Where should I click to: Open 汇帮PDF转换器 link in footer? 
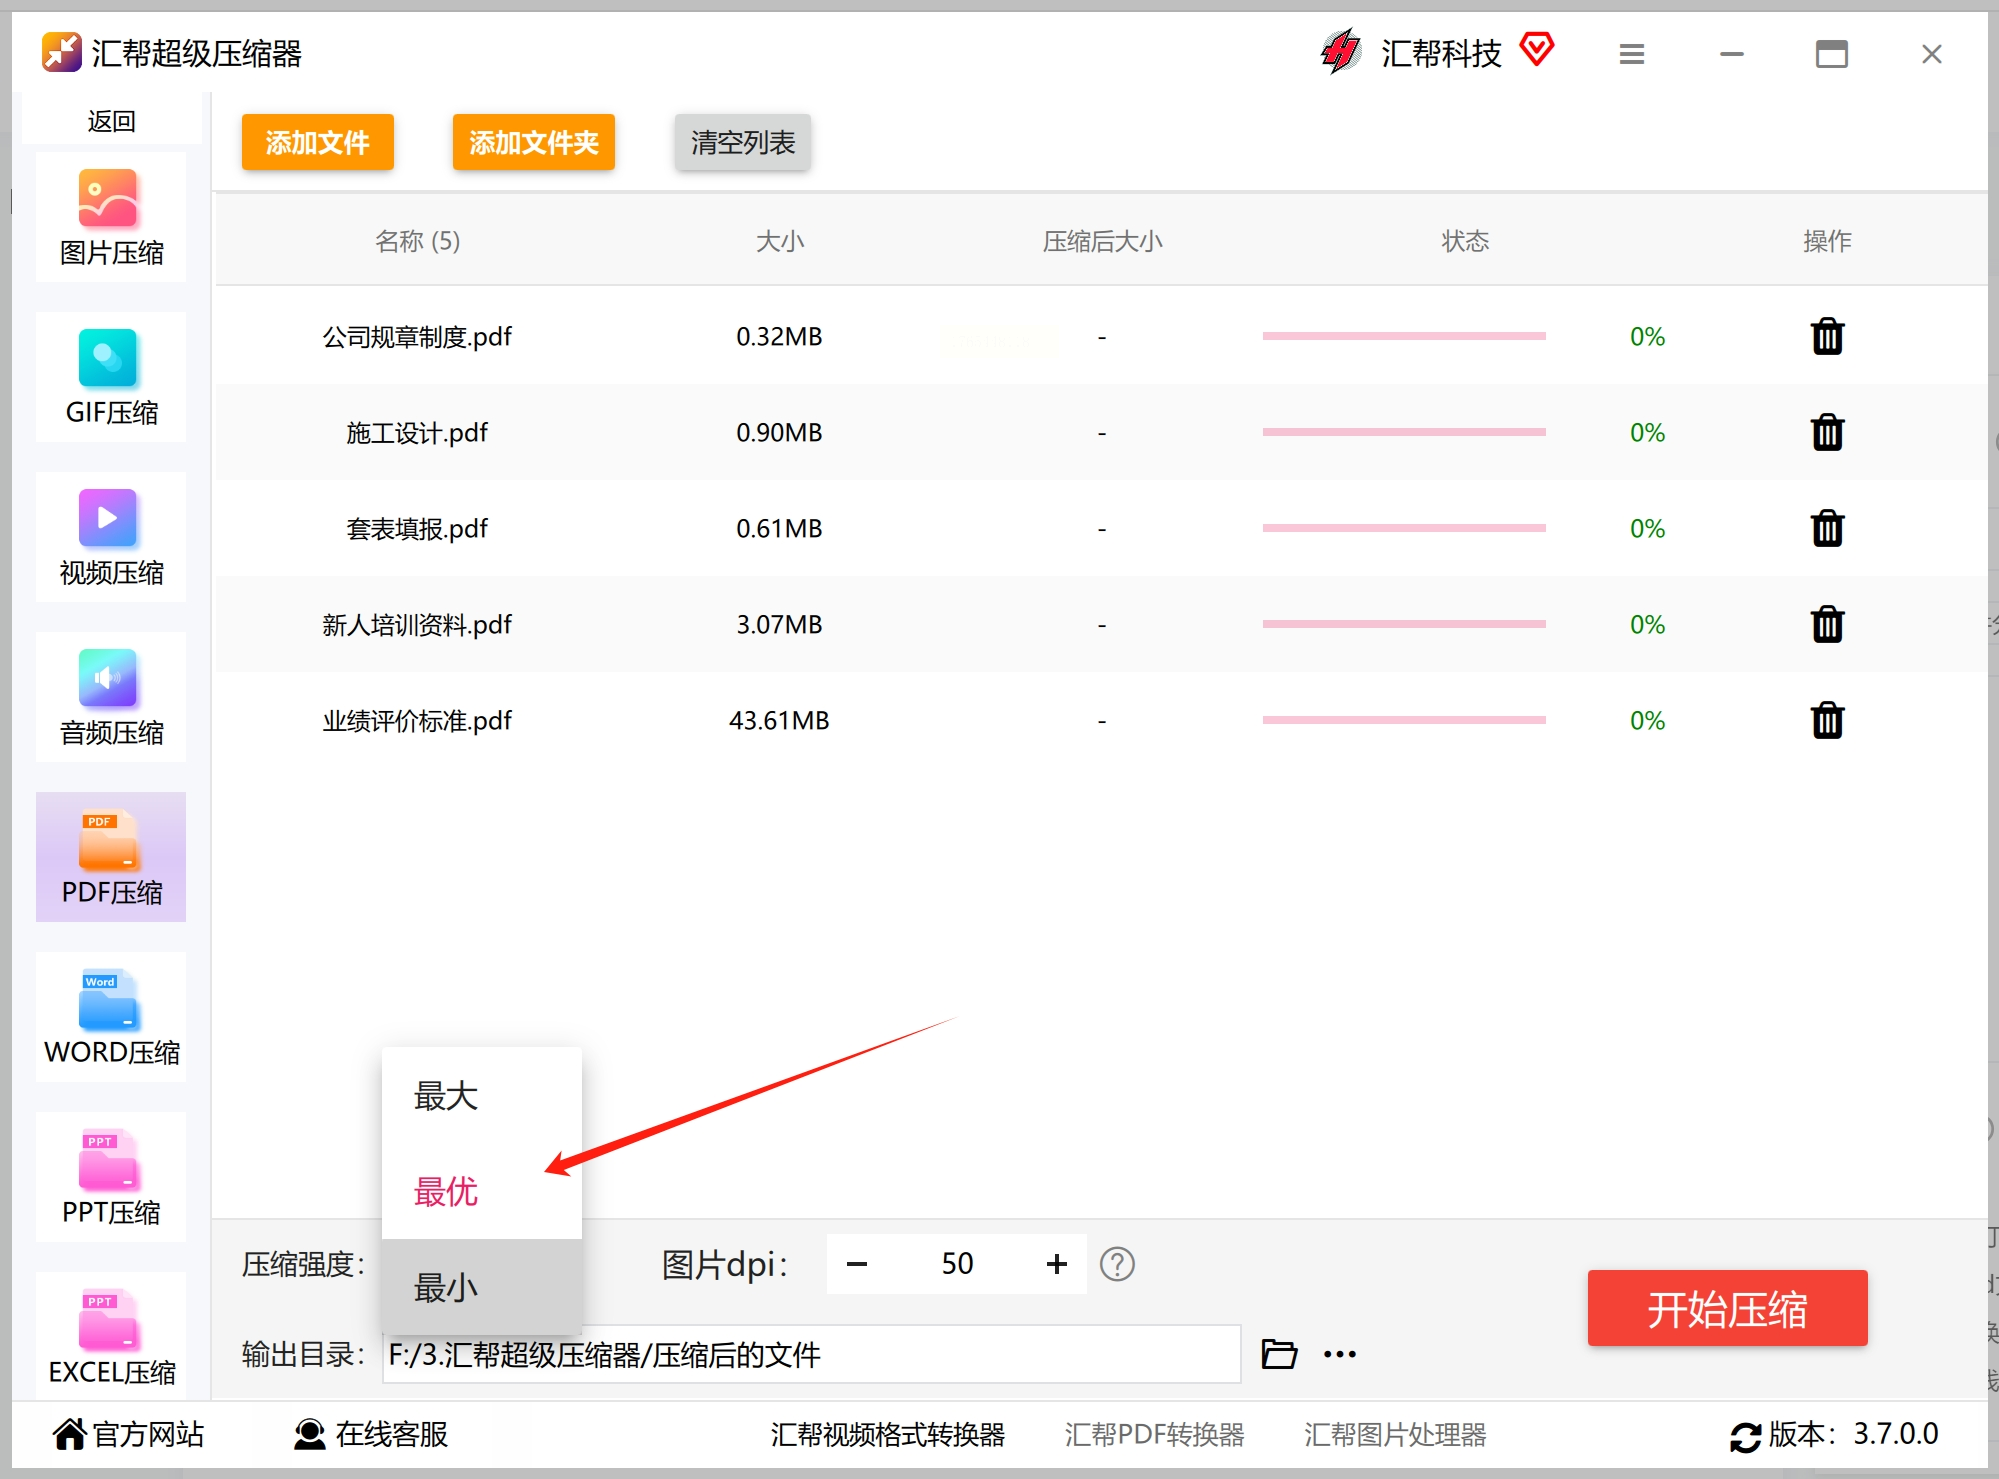(x=1154, y=1435)
